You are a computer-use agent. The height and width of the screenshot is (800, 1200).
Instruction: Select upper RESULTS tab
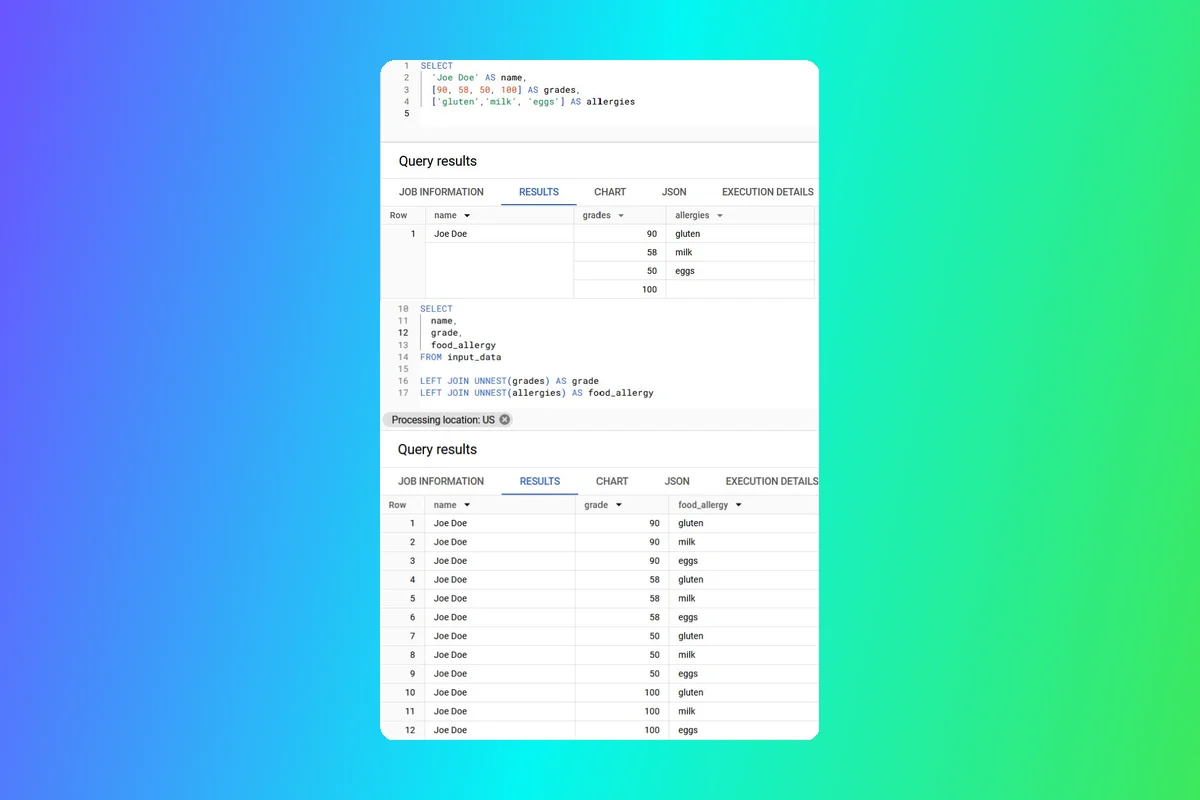(539, 192)
